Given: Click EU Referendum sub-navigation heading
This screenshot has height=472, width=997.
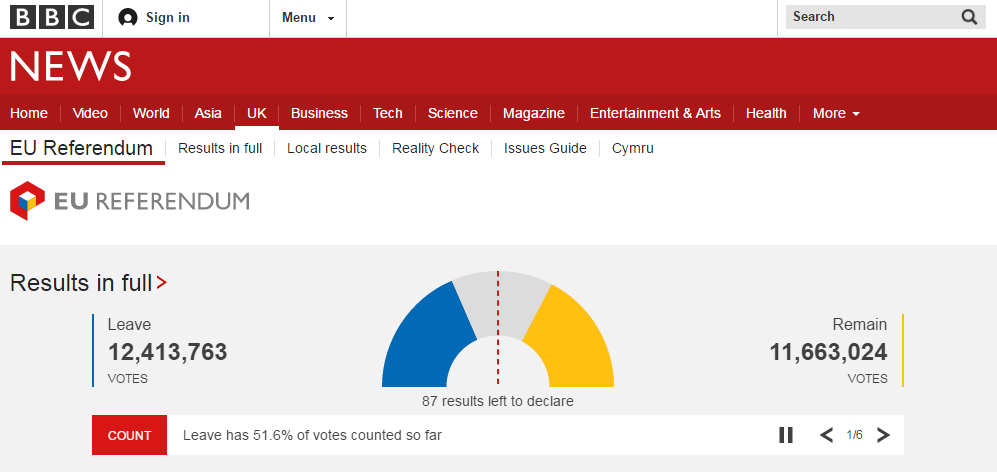Looking at the screenshot, I should 81,148.
